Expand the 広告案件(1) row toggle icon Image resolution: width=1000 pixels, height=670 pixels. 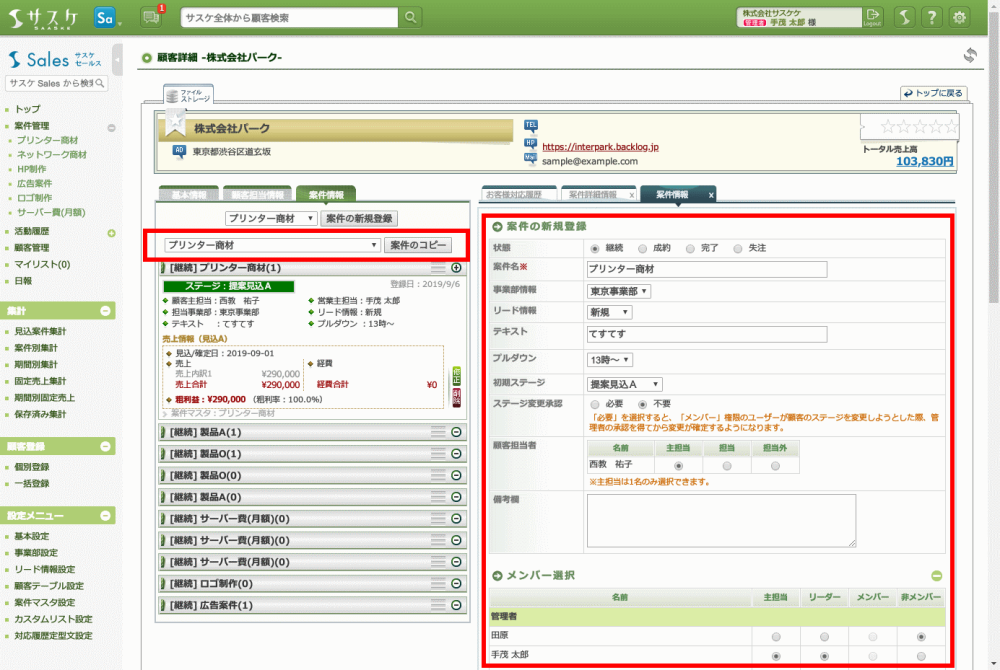(456, 605)
